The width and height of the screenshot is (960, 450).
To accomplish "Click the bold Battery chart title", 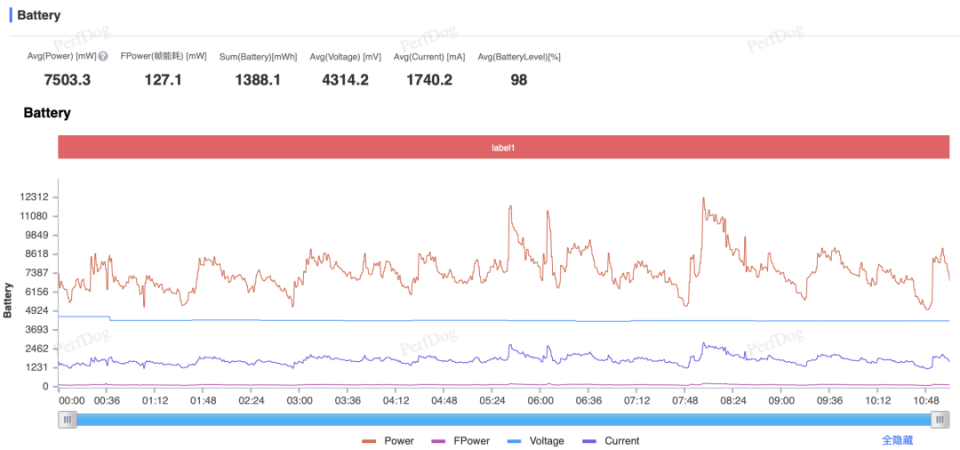I will (47, 113).
